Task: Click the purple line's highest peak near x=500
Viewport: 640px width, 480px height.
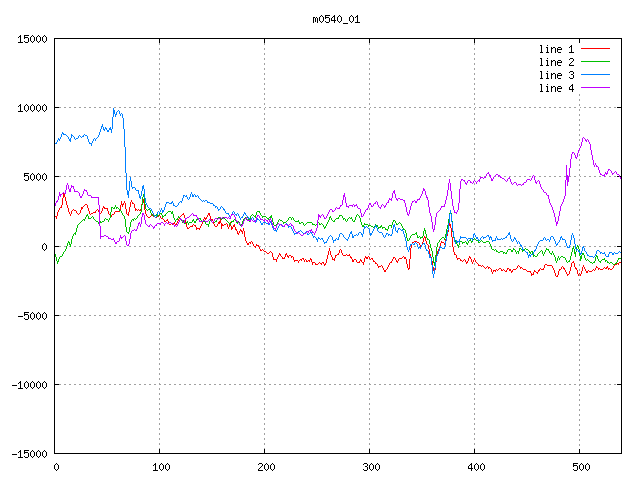Action: coord(584,139)
